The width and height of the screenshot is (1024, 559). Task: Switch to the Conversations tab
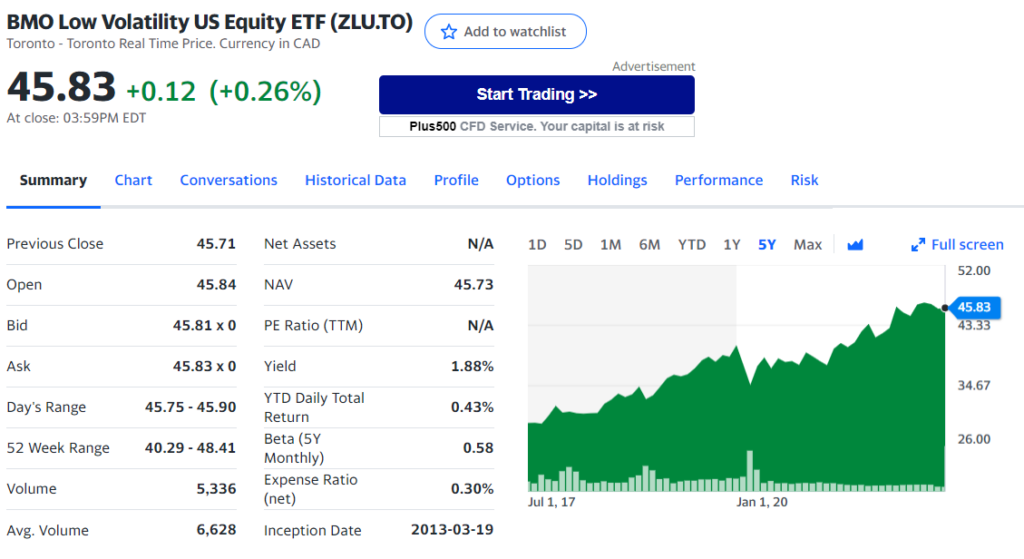(228, 181)
